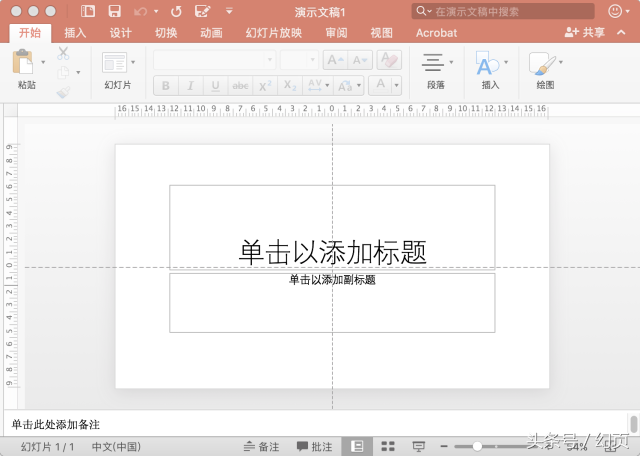Open the 切换 (Transitions) tab
This screenshot has width=640, height=456.
(x=166, y=33)
